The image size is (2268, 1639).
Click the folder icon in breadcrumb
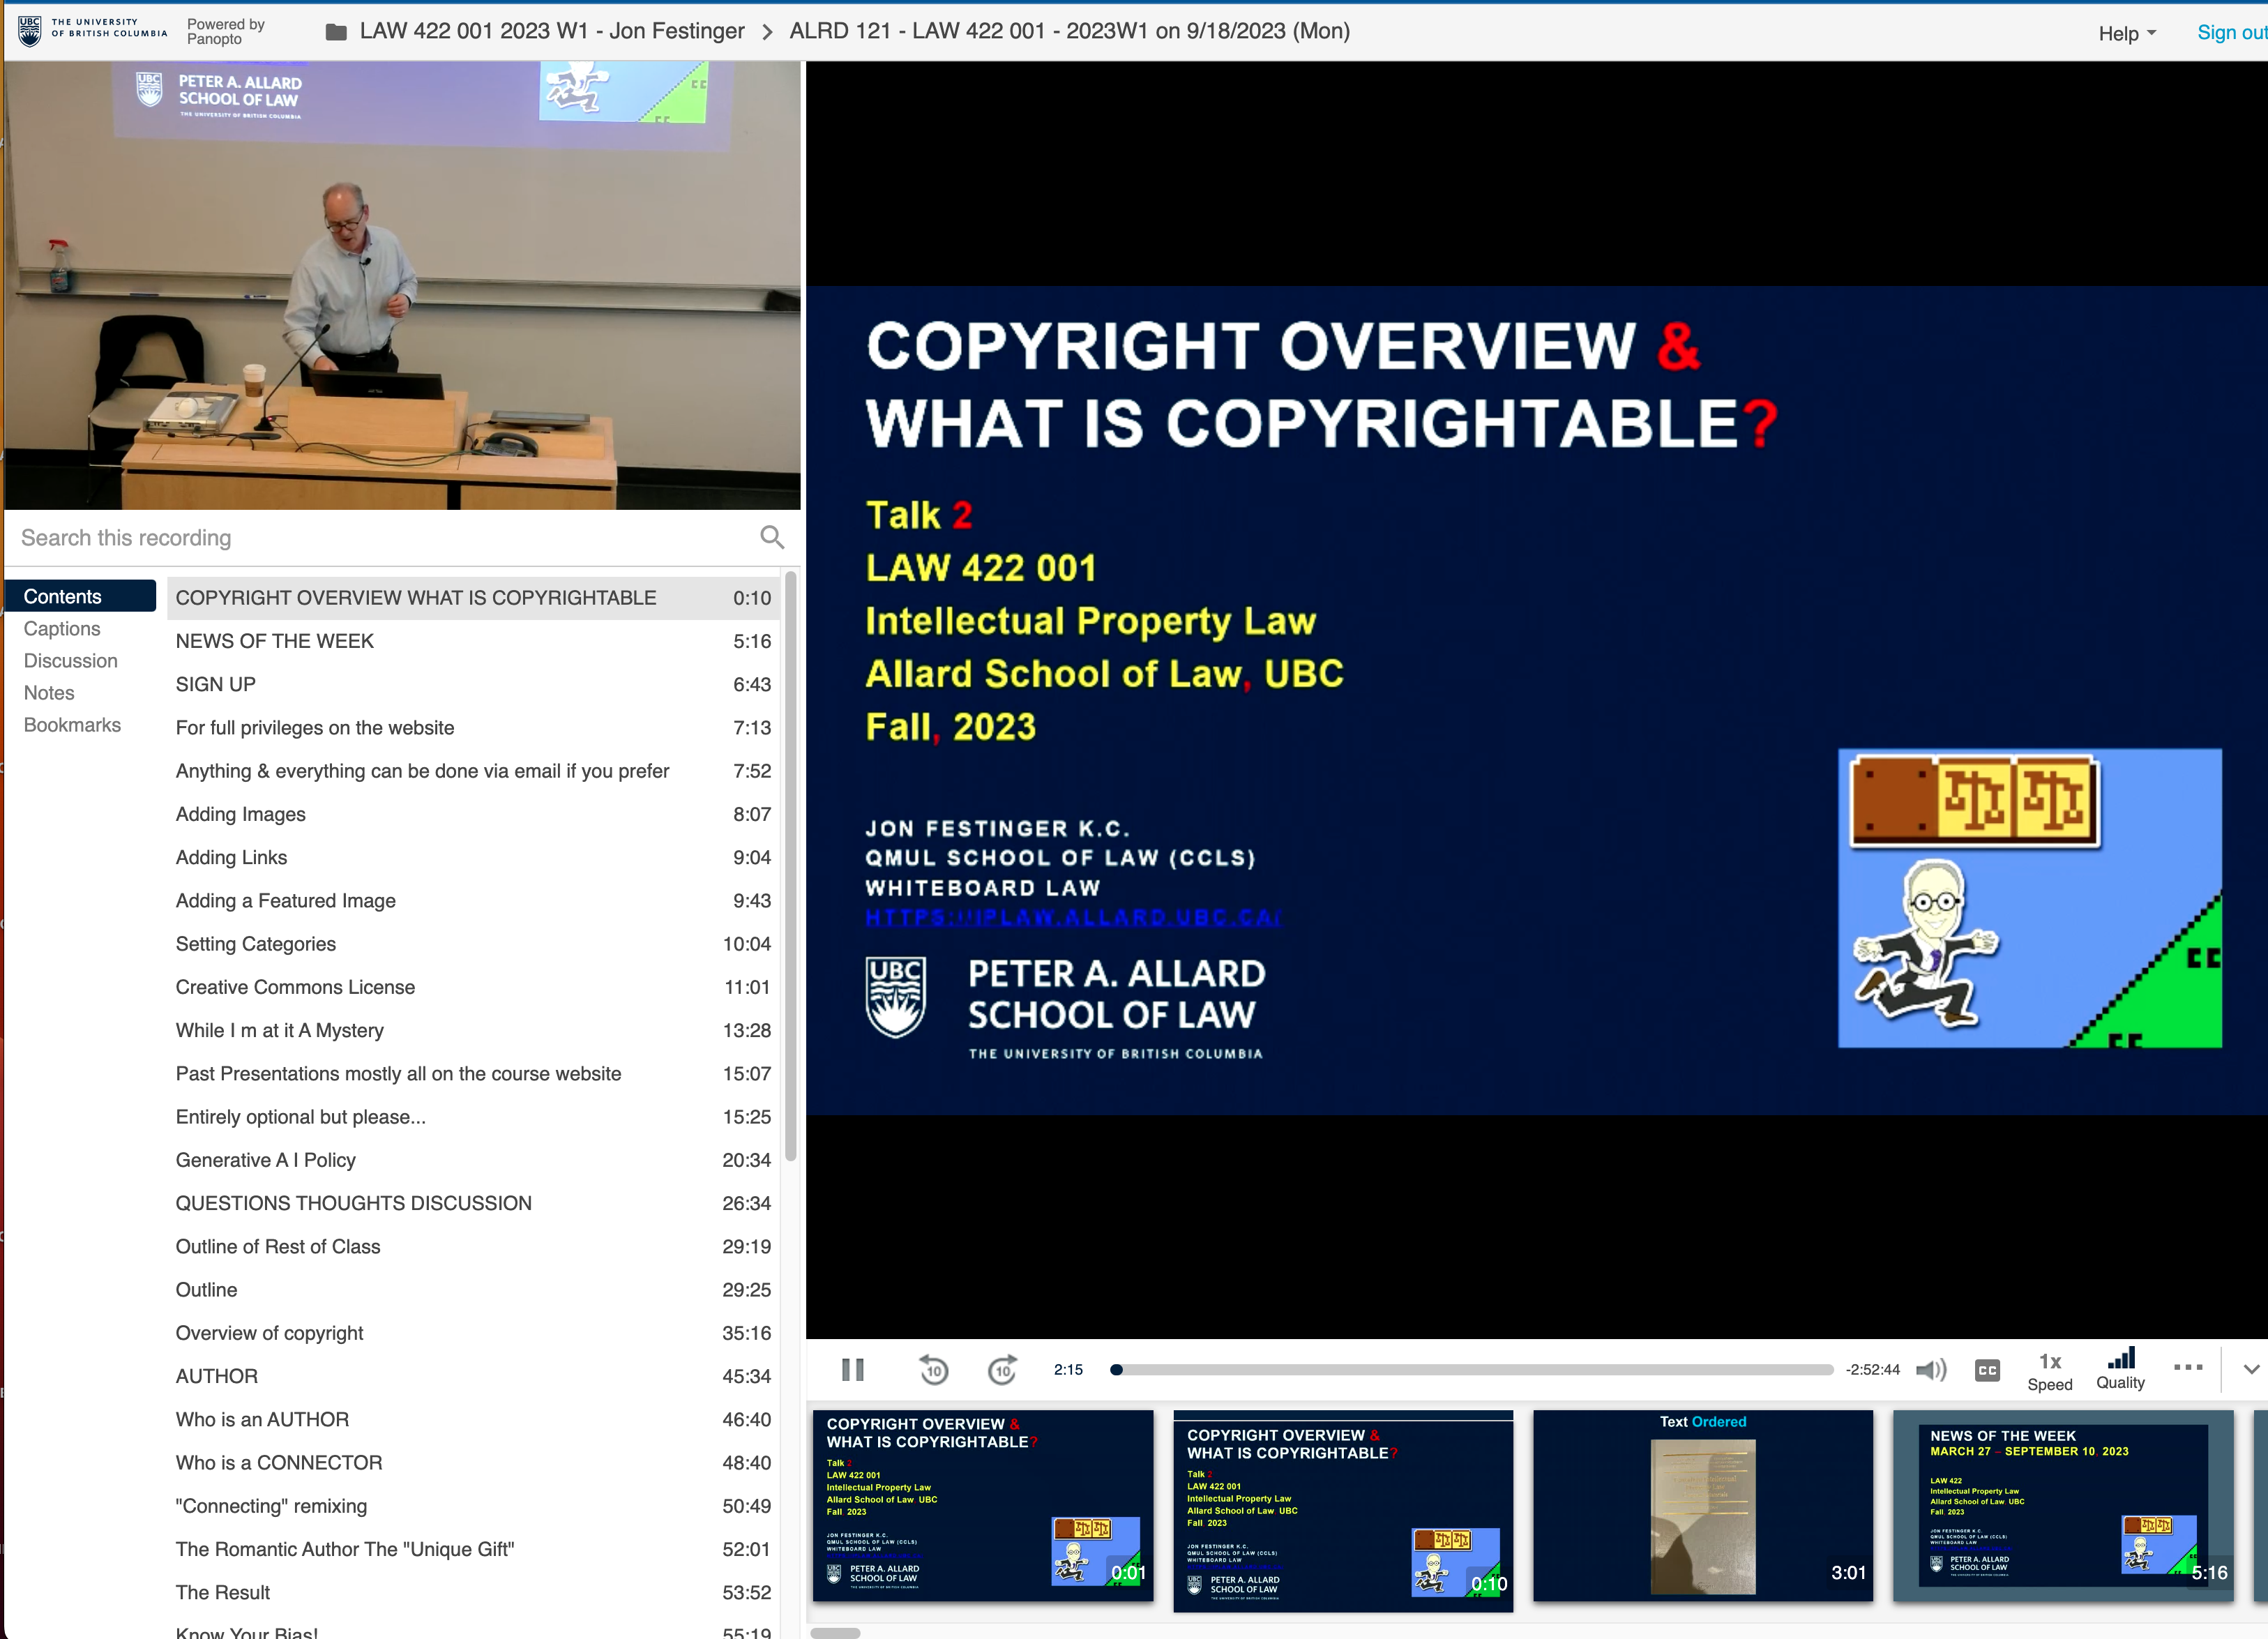tap(336, 32)
